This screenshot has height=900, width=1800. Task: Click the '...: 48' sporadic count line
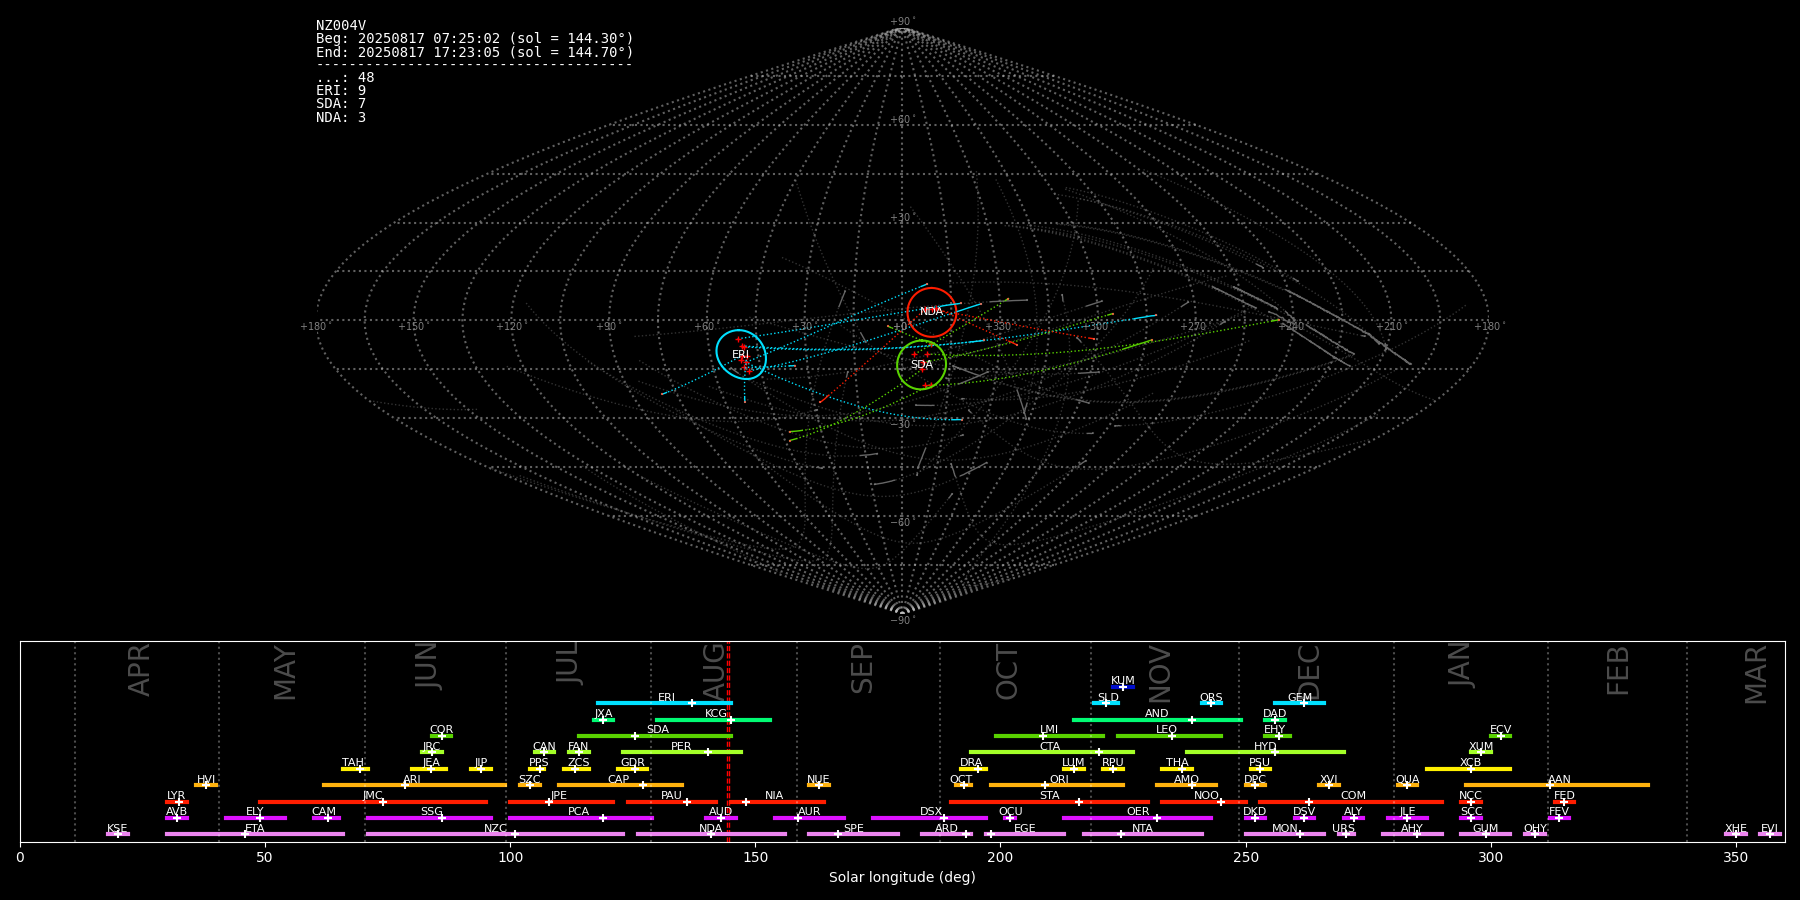tap(345, 78)
